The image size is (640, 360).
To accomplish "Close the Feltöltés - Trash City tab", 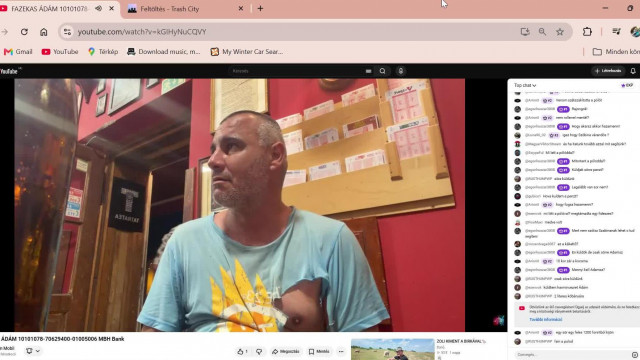I will (241, 9).
